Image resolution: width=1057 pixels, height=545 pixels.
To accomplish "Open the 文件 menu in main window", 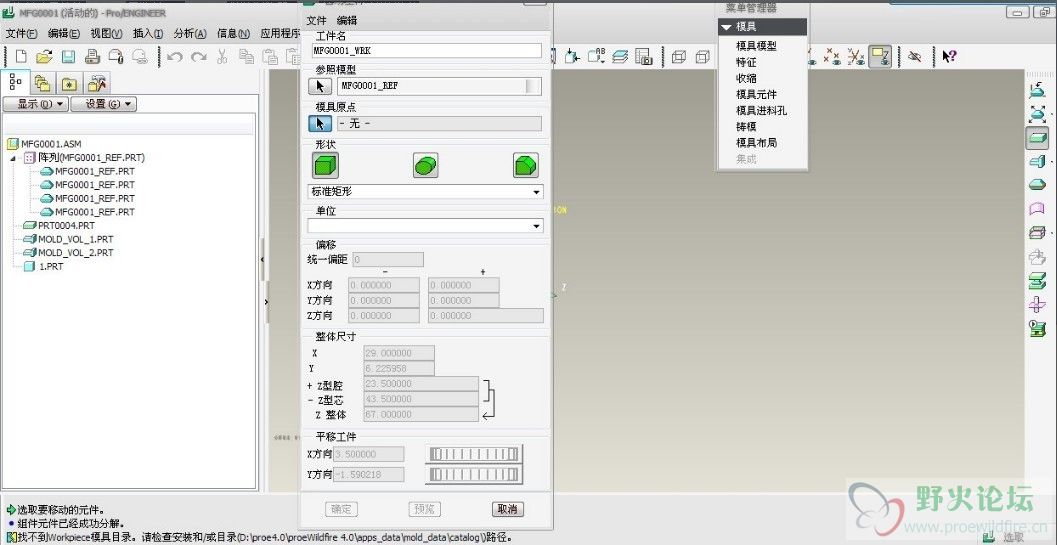I will click(x=21, y=33).
